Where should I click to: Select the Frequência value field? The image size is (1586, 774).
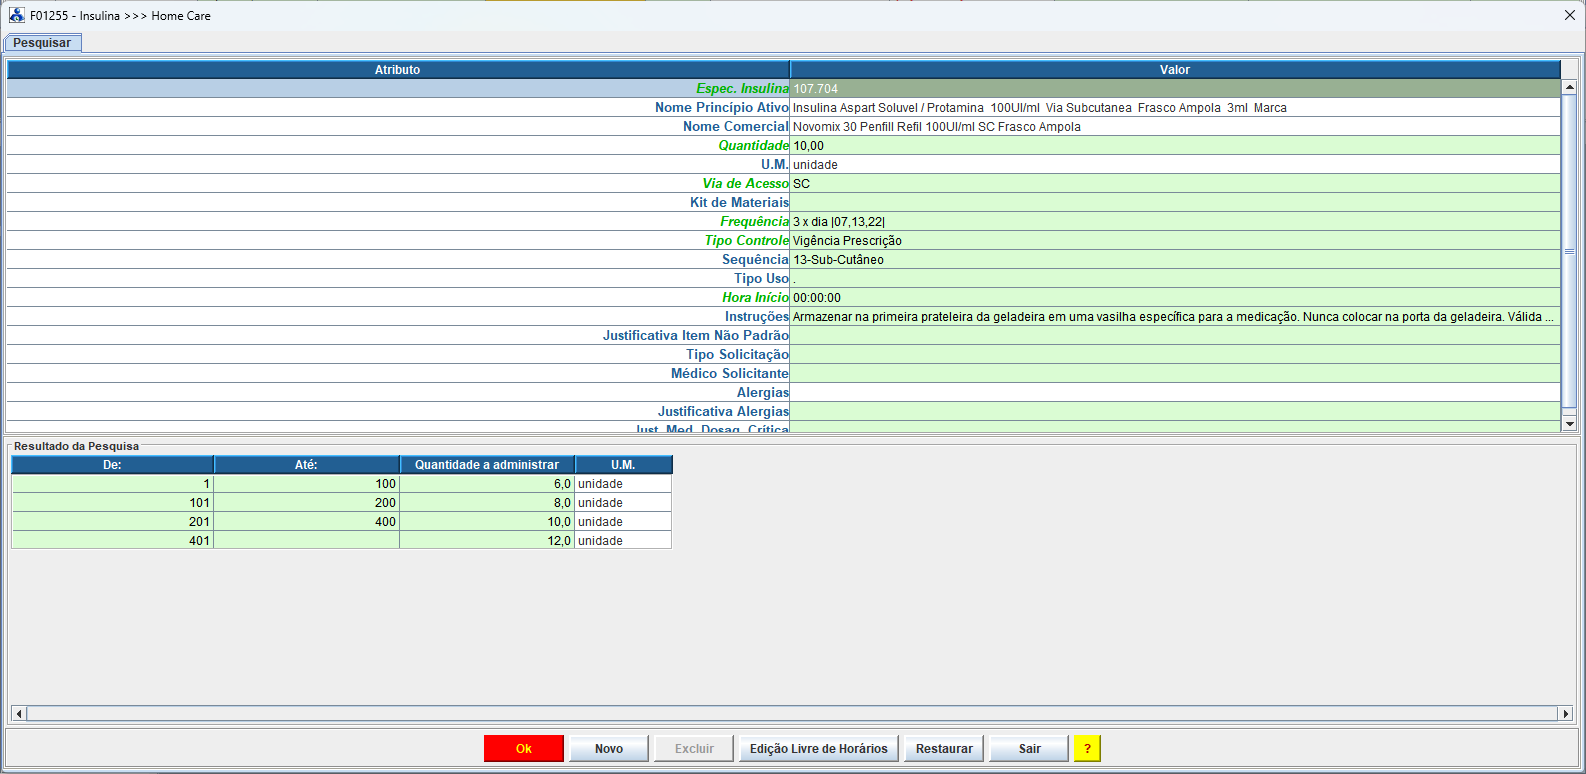[1174, 222]
